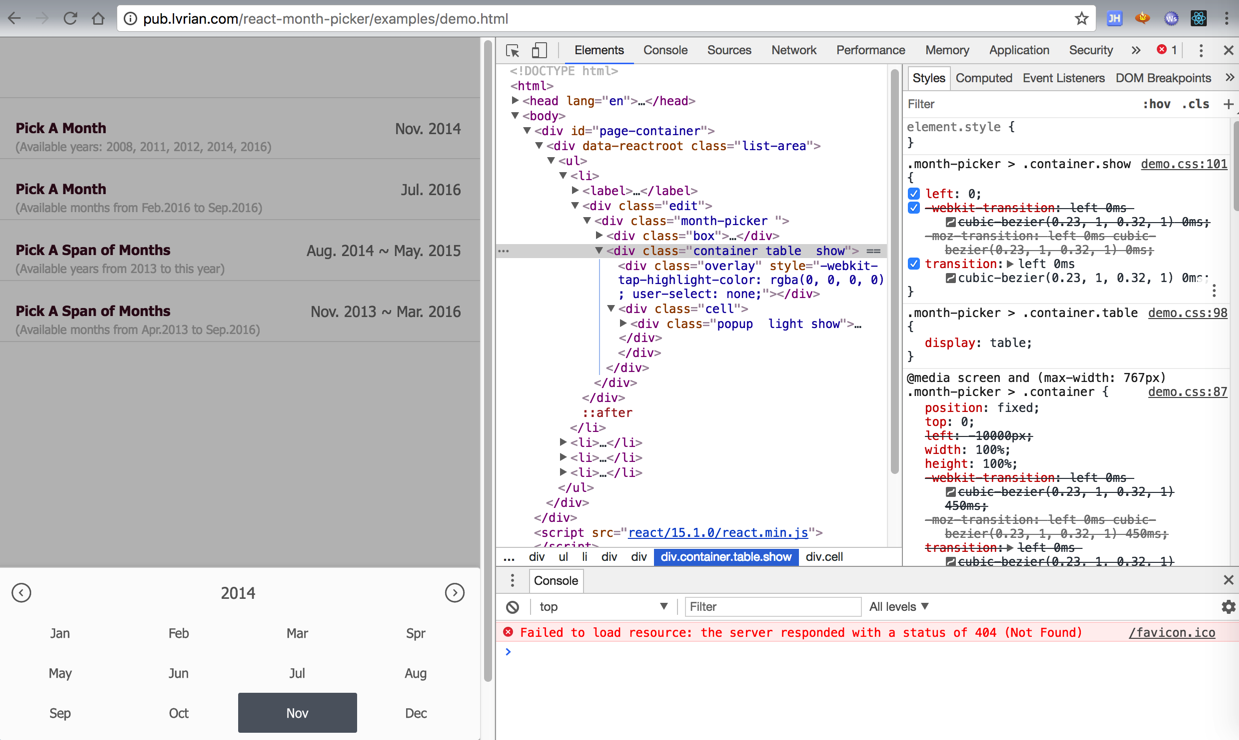Viewport: 1239px width, 740px height.
Task: Select the Nov month button
Action: [x=297, y=713]
